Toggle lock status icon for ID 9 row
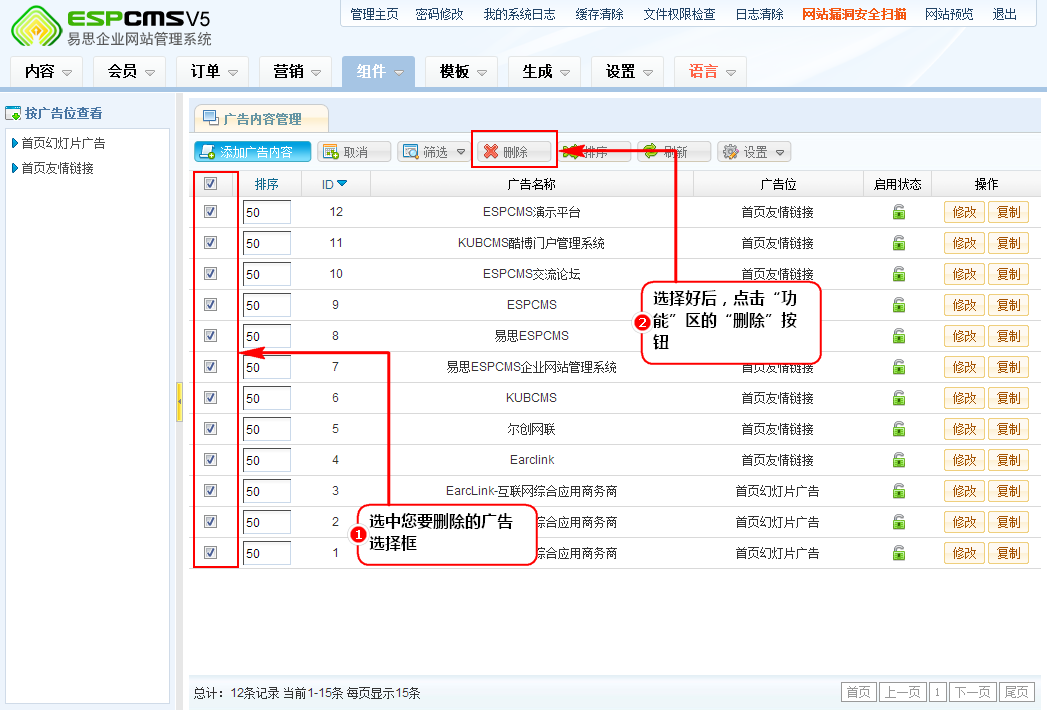This screenshot has width=1047, height=712. (x=899, y=305)
